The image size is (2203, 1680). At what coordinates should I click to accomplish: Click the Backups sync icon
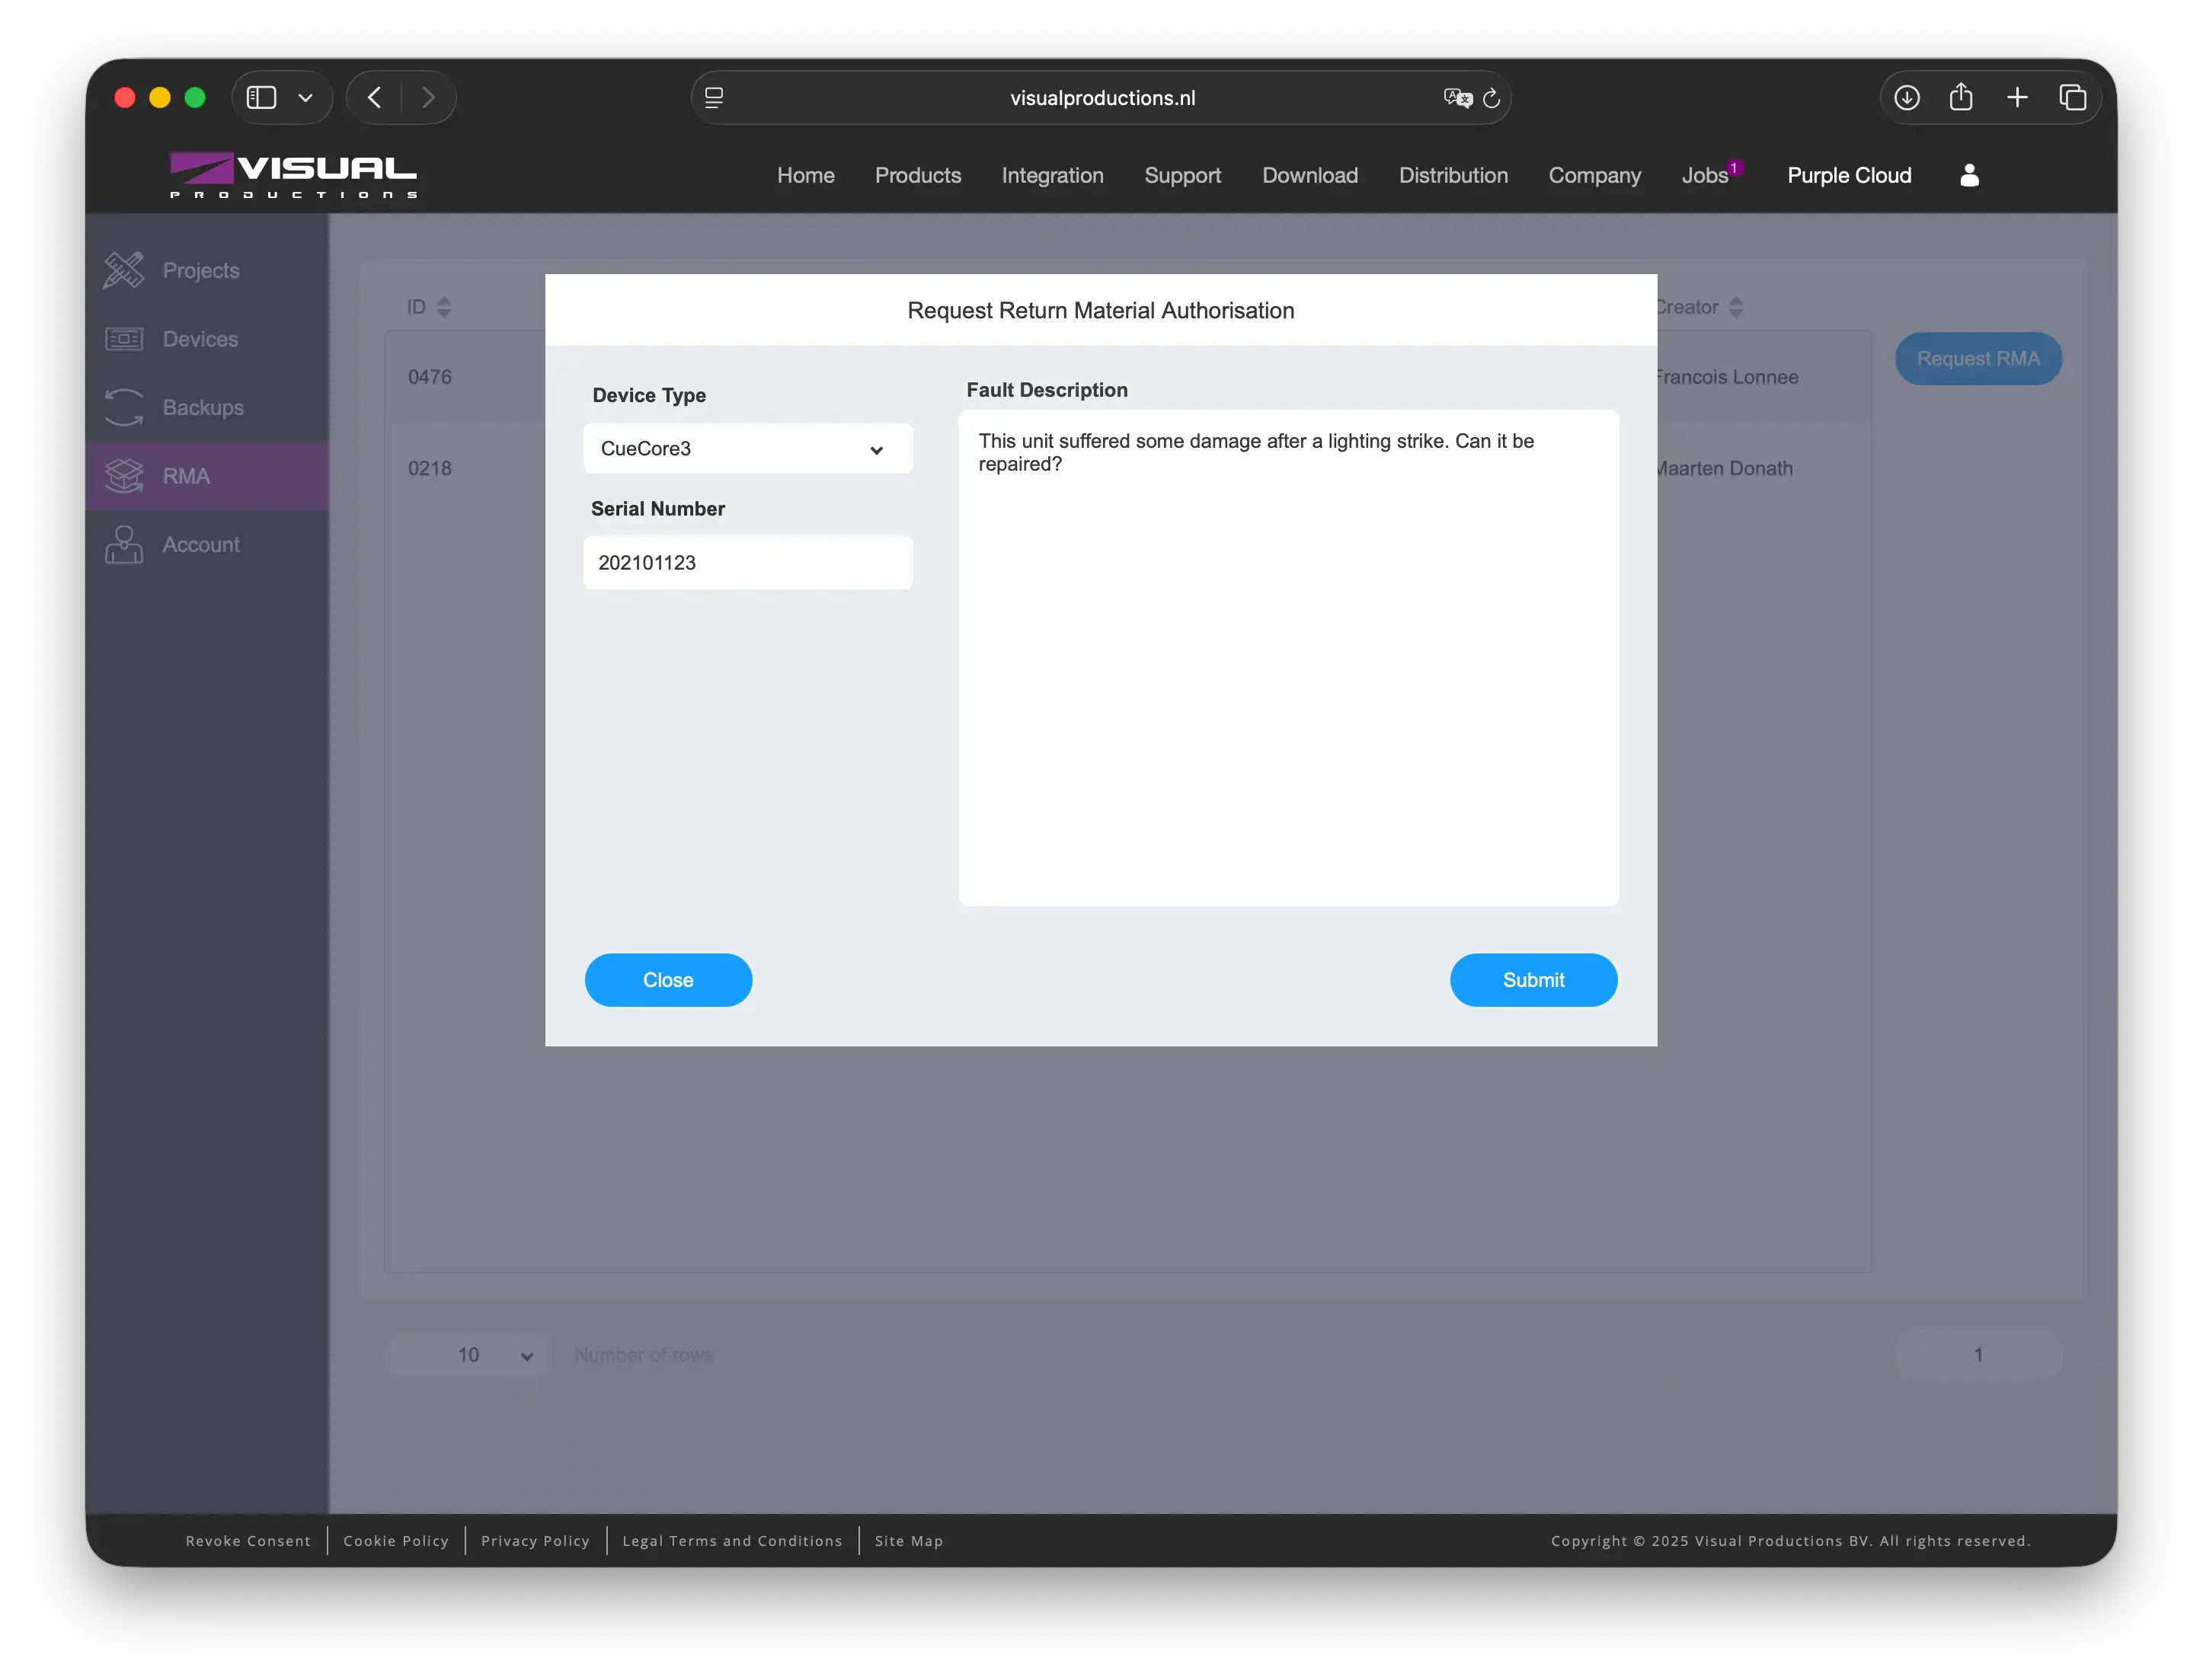click(124, 407)
